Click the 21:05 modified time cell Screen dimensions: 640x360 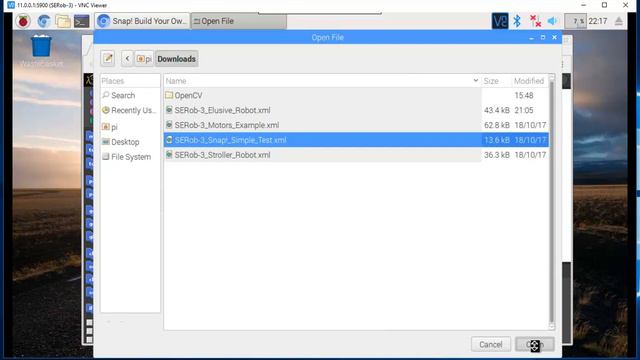tap(524, 110)
